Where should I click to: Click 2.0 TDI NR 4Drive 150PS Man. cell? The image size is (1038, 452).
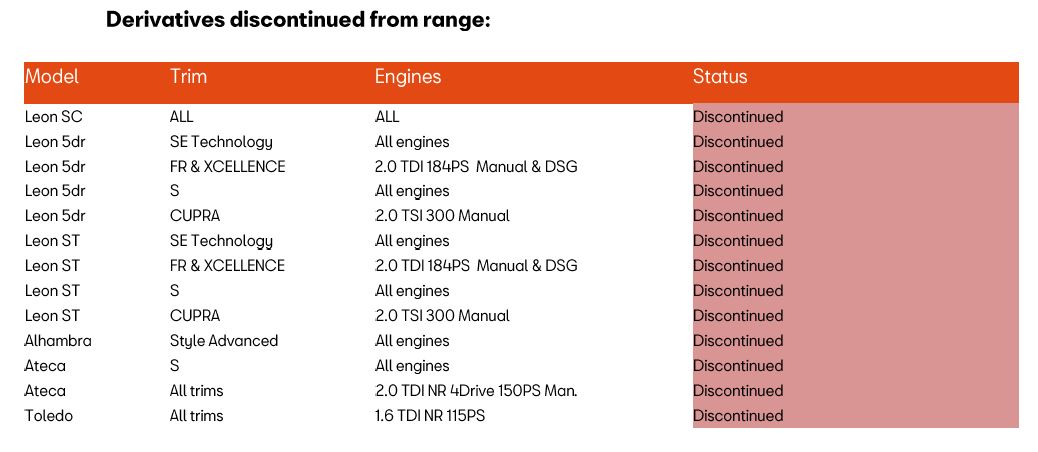(476, 390)
